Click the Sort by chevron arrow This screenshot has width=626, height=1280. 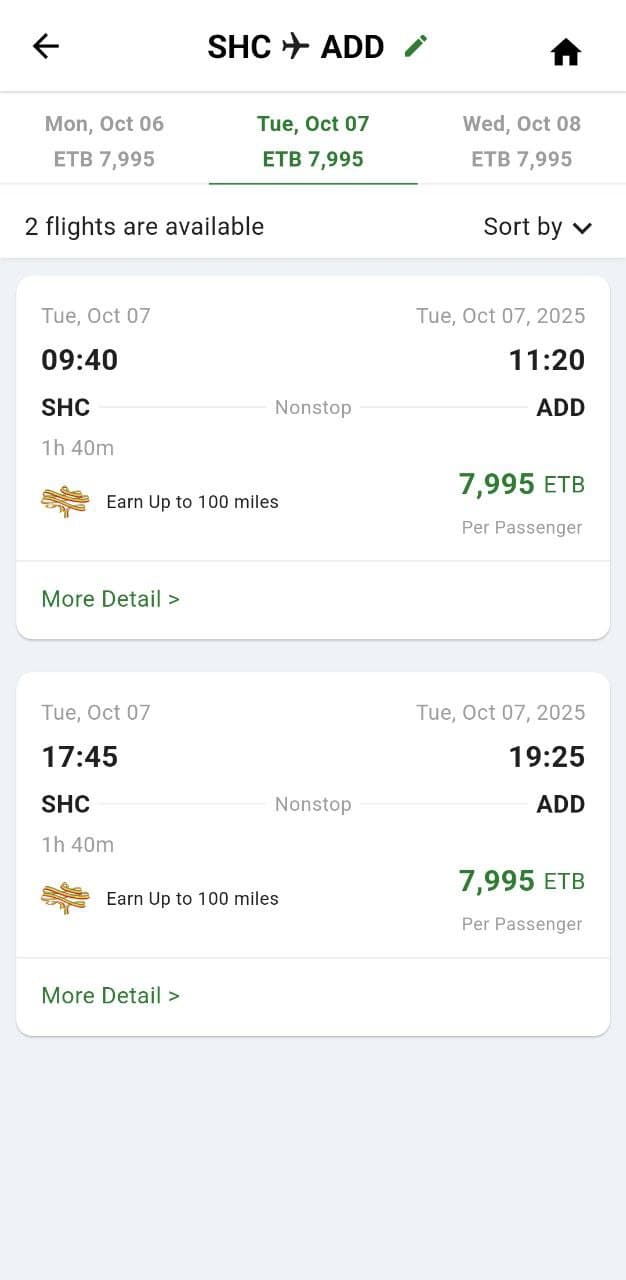point(583,228)
